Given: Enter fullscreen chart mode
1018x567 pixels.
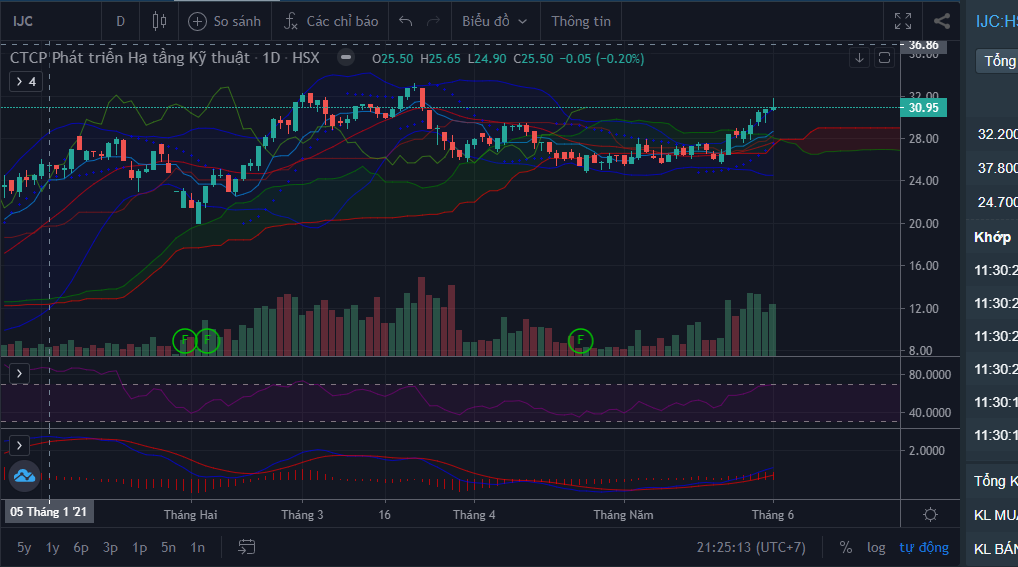Looking at the screenshot, I should pos(902,21).
